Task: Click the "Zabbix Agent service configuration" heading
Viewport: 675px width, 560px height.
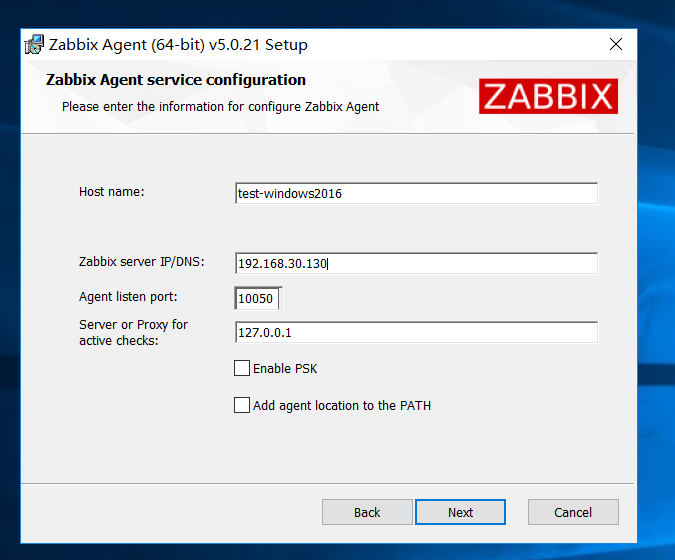Action: coord(176,80)
